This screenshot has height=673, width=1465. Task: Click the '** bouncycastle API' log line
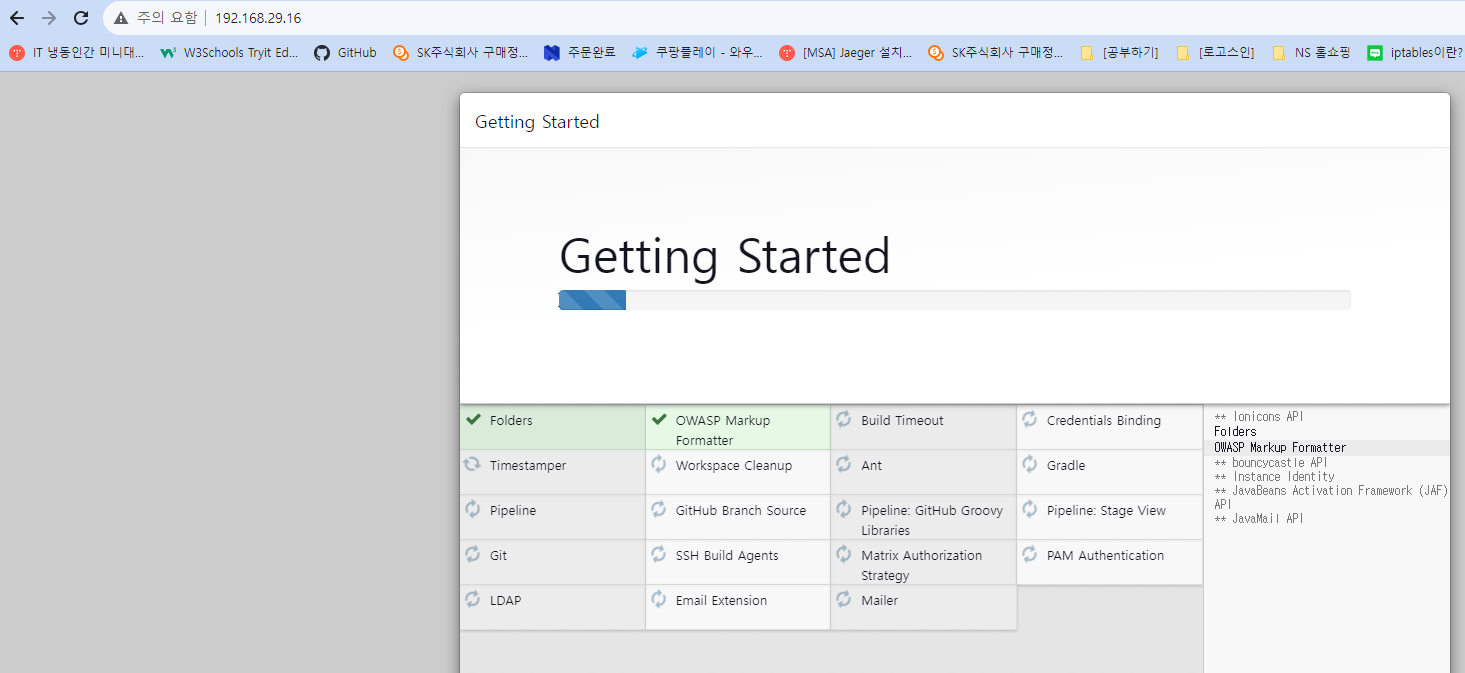(x=1271, y=463)
